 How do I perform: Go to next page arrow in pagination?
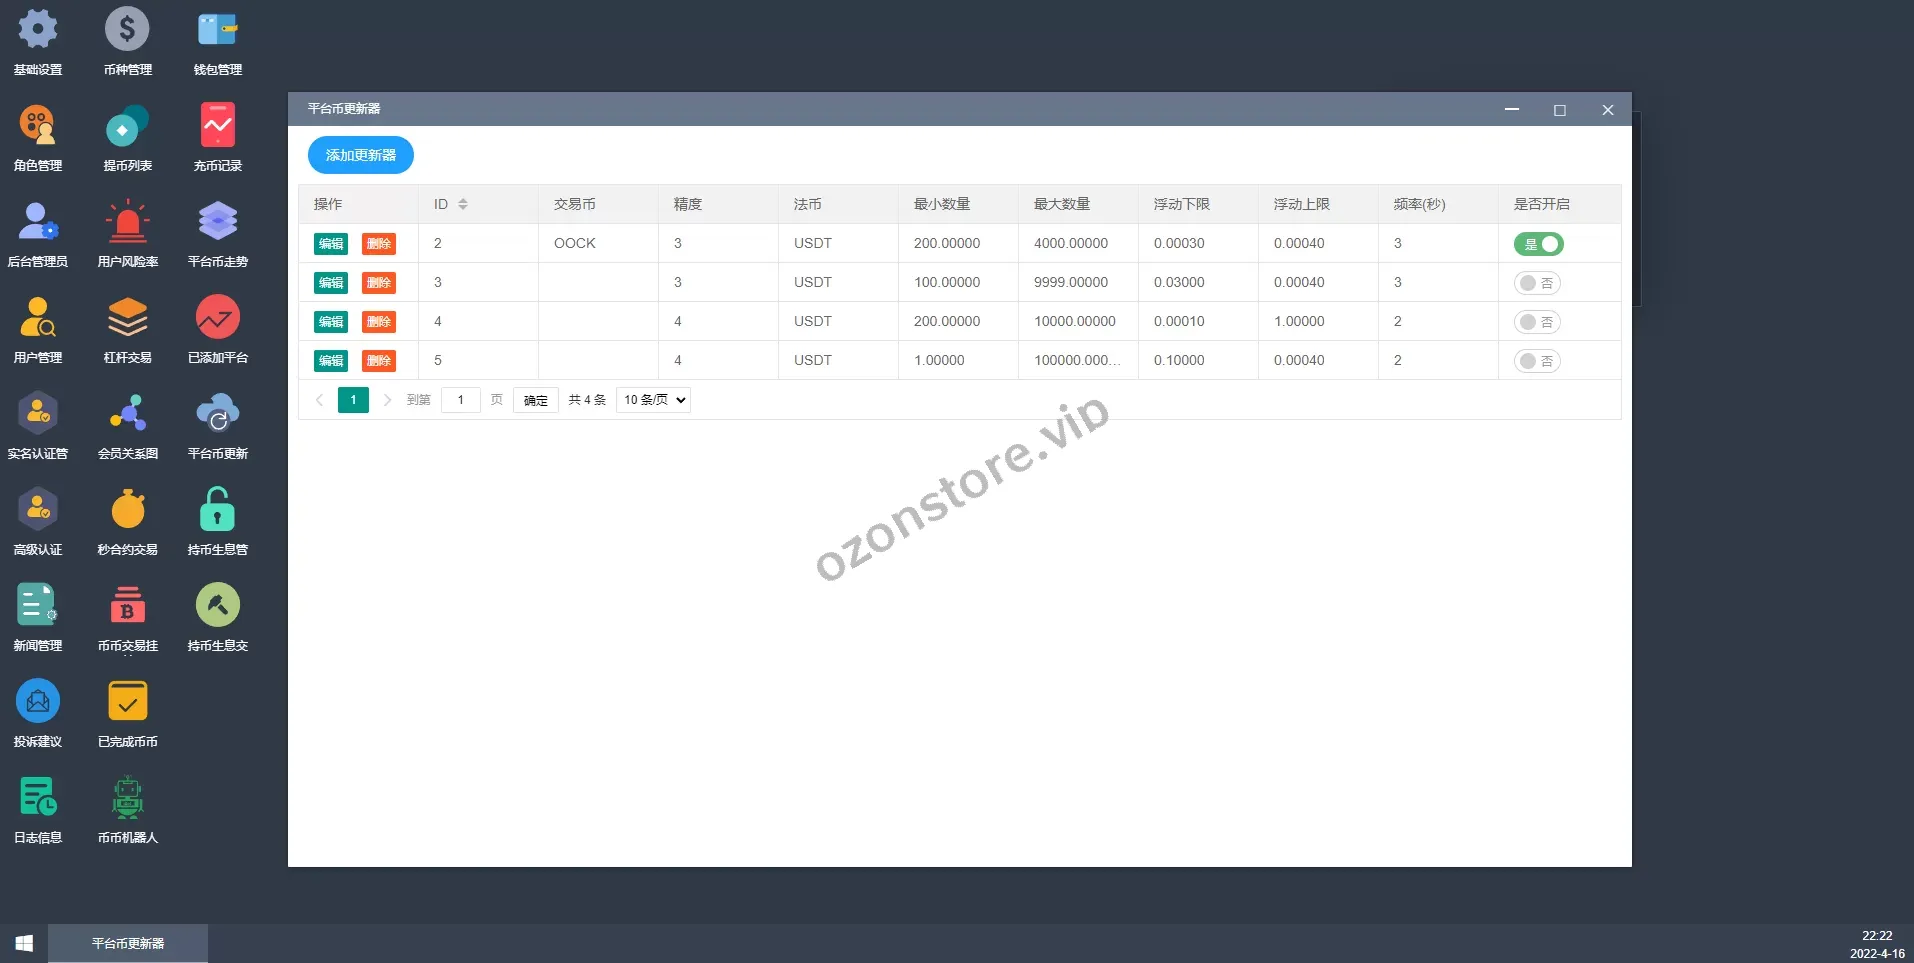tap(387, 400)
